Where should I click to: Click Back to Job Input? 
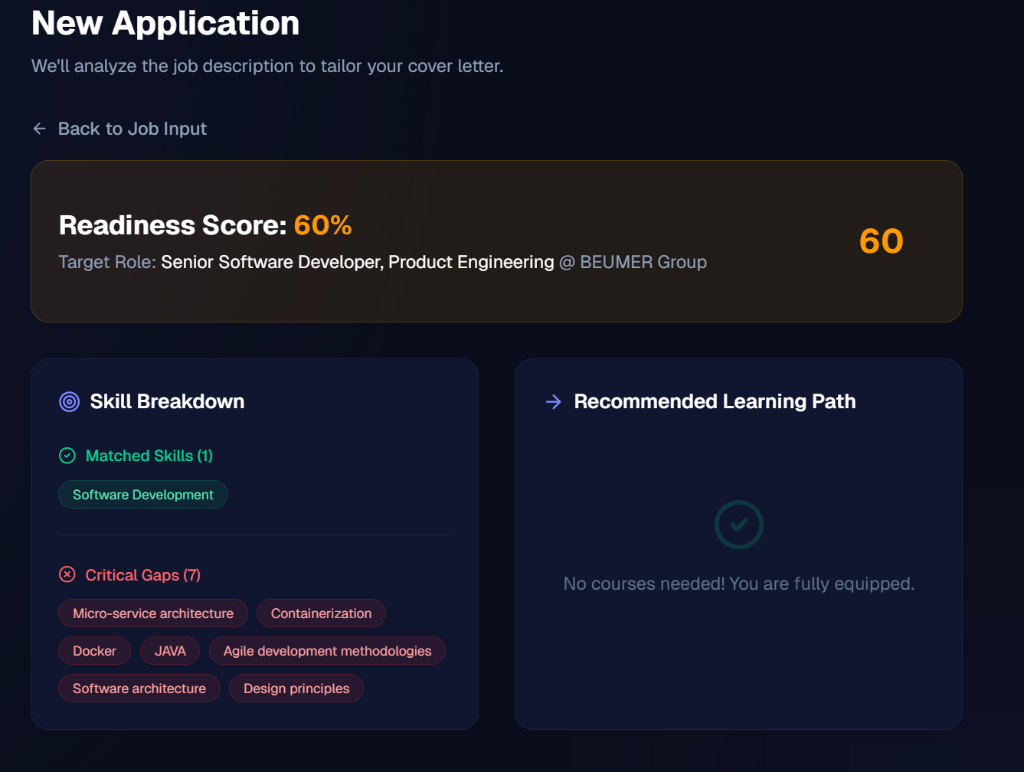point(132,128)
